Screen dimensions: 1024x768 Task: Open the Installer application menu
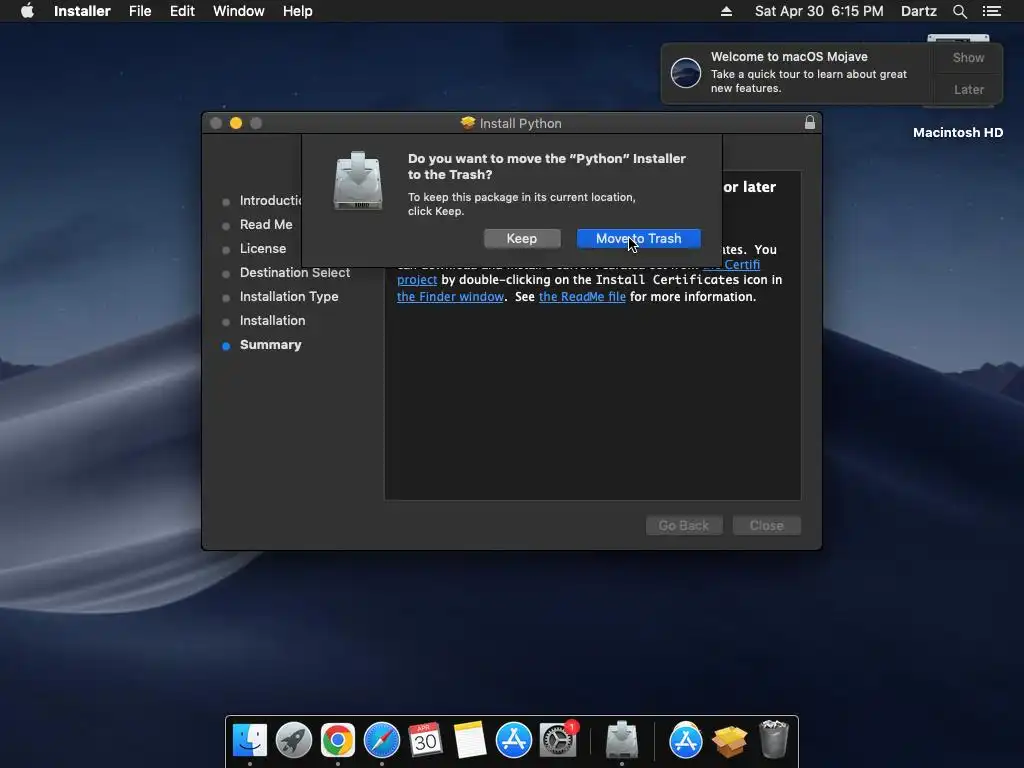[x=82, y=11]
